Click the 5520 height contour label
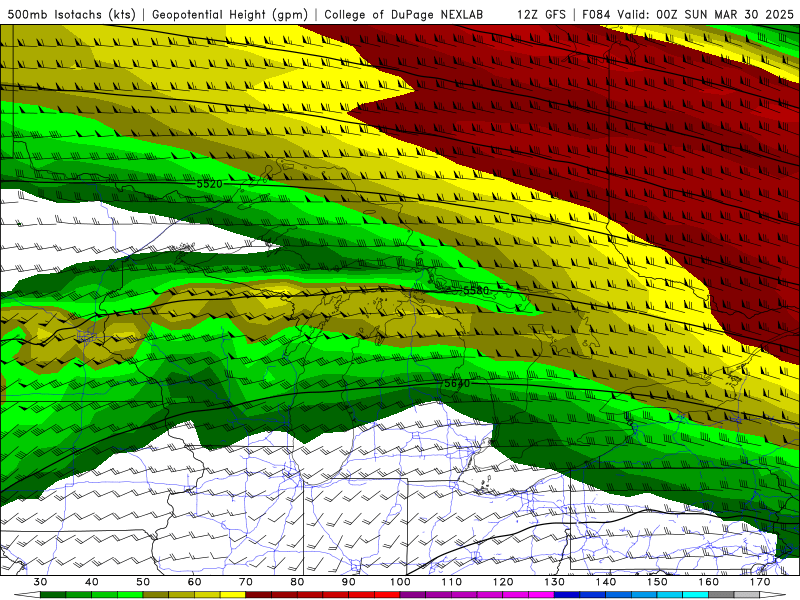This screenshot has height=600, width=800. pos(209,184)
